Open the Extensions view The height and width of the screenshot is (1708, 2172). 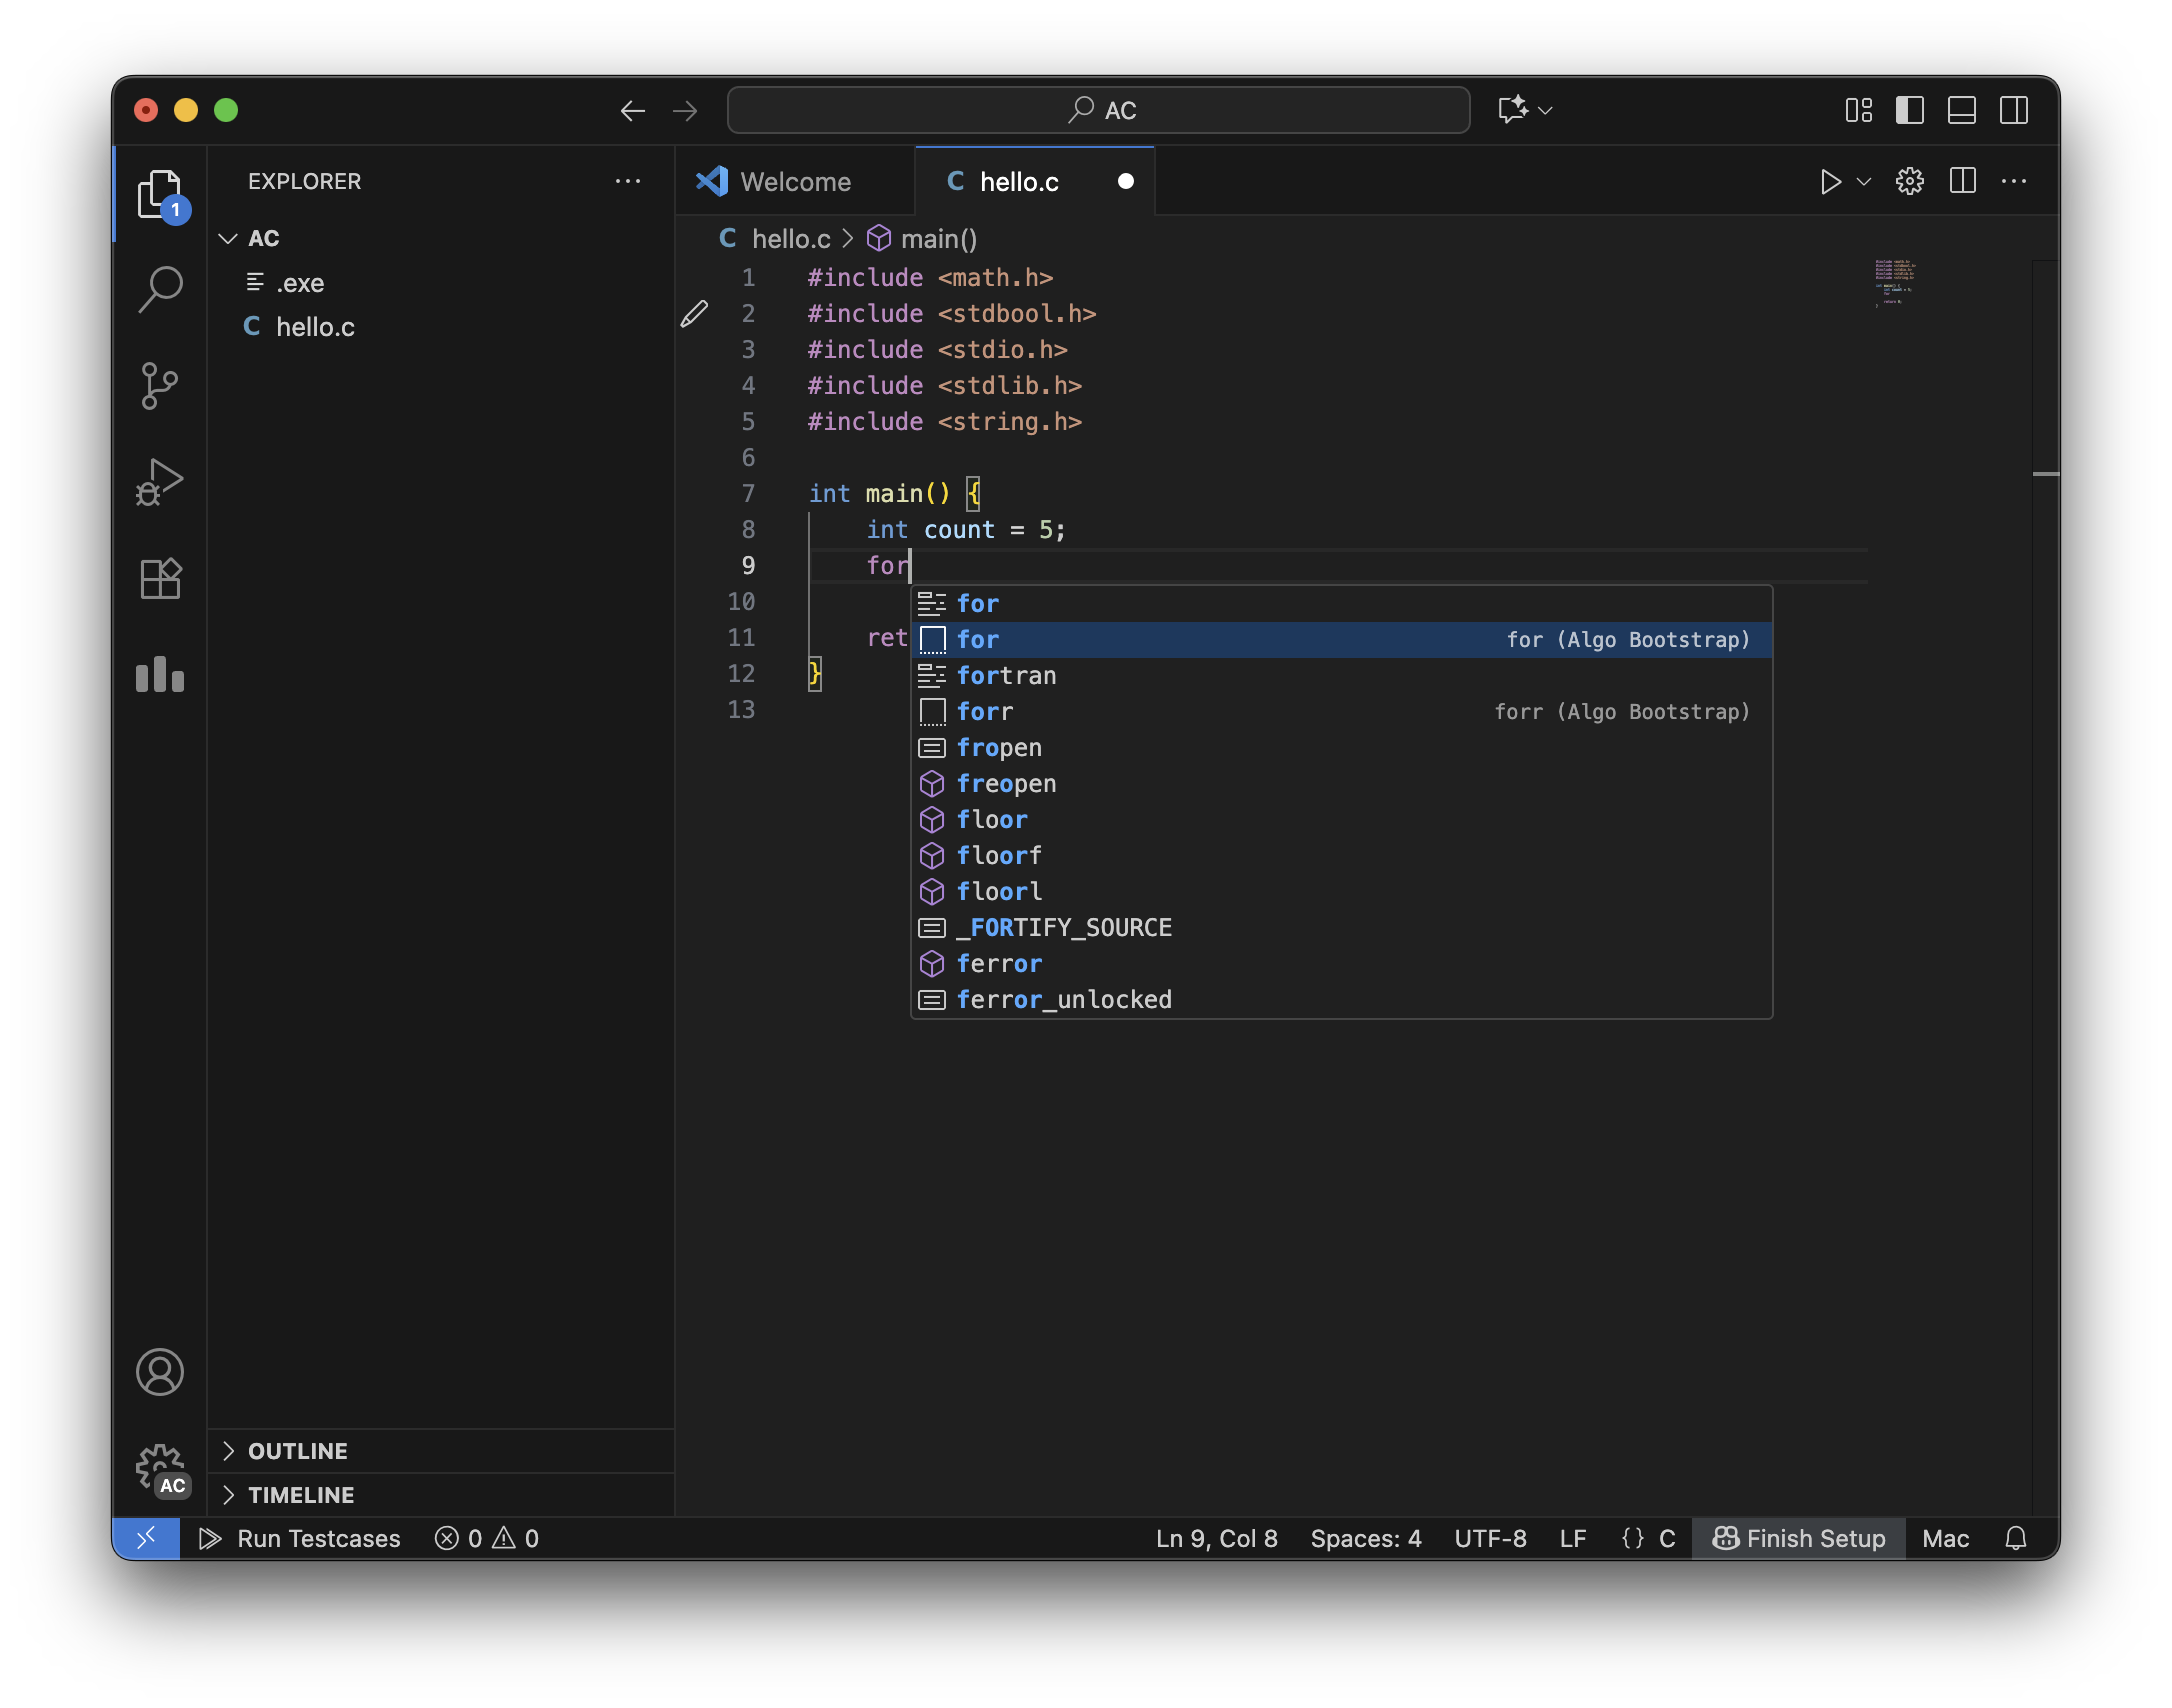coord(160,578)
